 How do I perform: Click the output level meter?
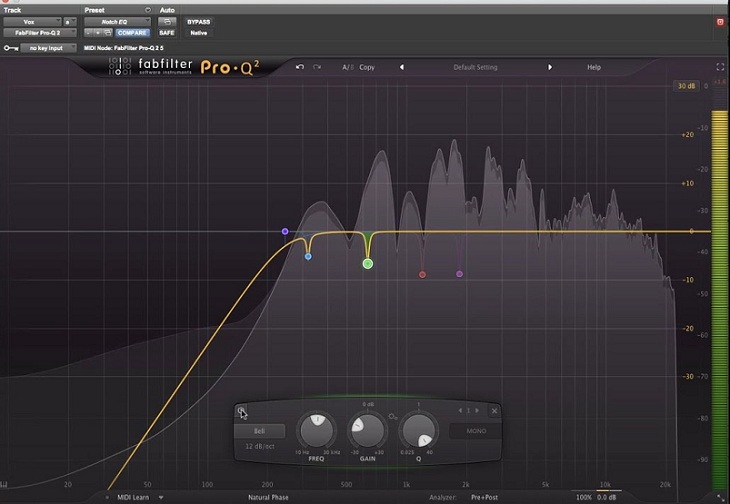pos(720,298)
